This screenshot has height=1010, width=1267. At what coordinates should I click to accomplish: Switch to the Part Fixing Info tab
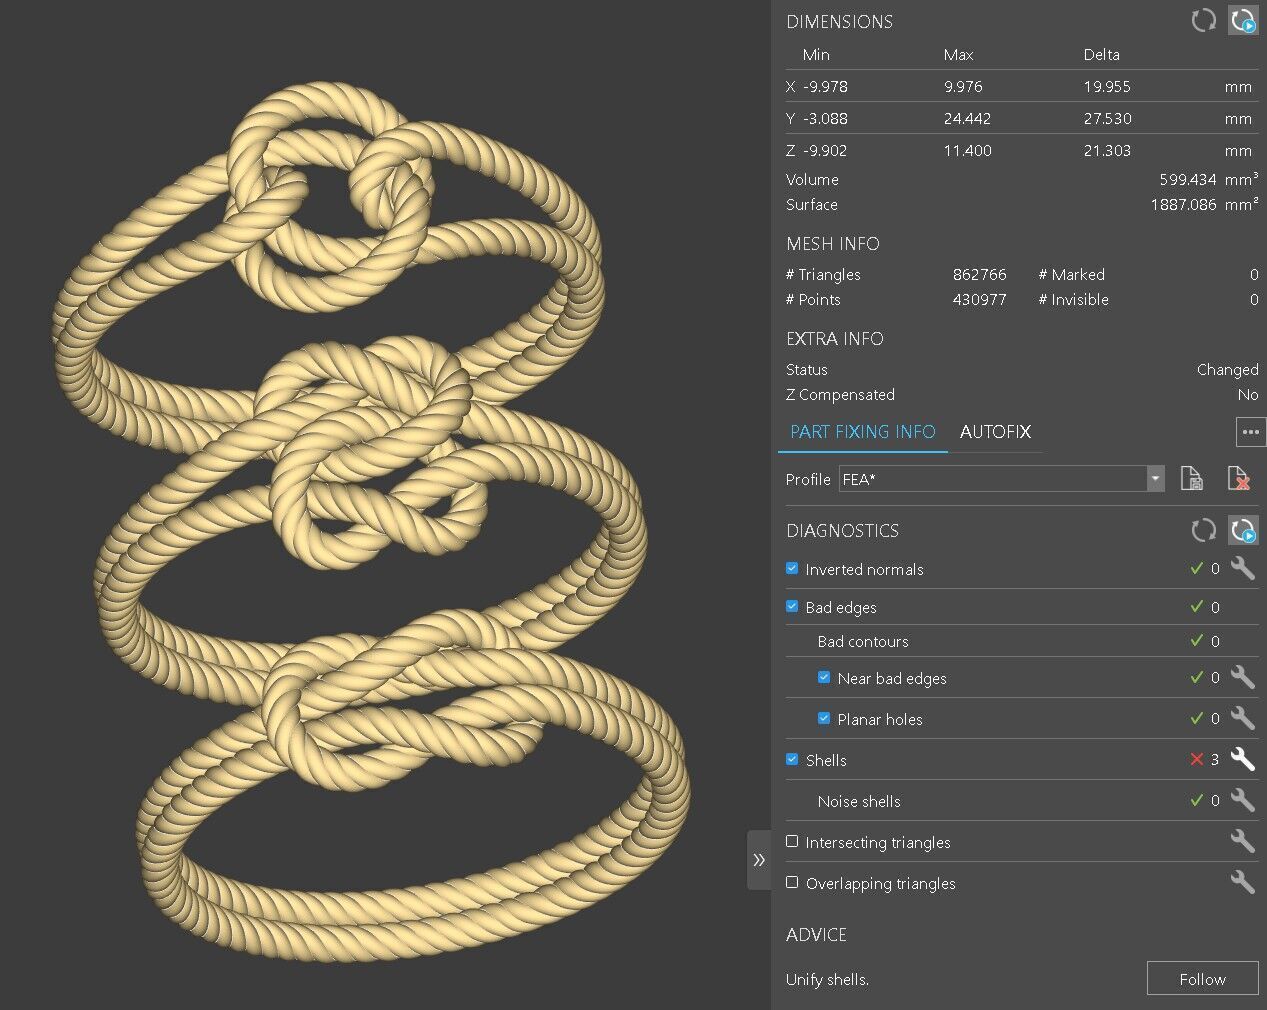[863, 432]
